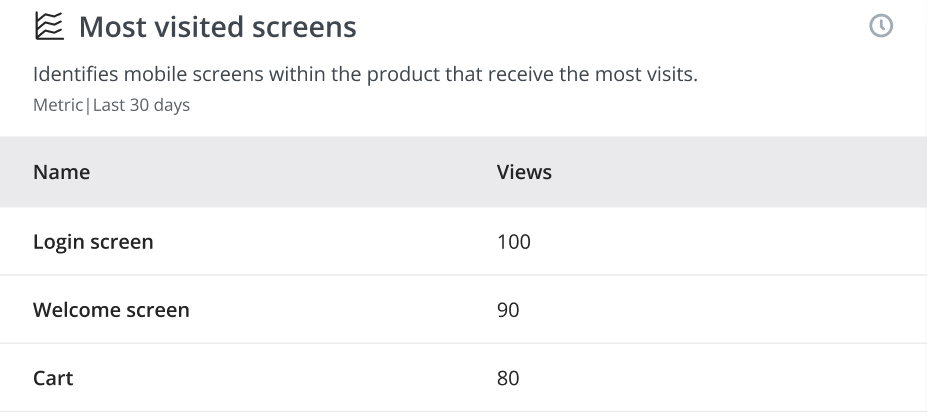
Task: Click the divider line below Cart row
Action: pos(464,411)
